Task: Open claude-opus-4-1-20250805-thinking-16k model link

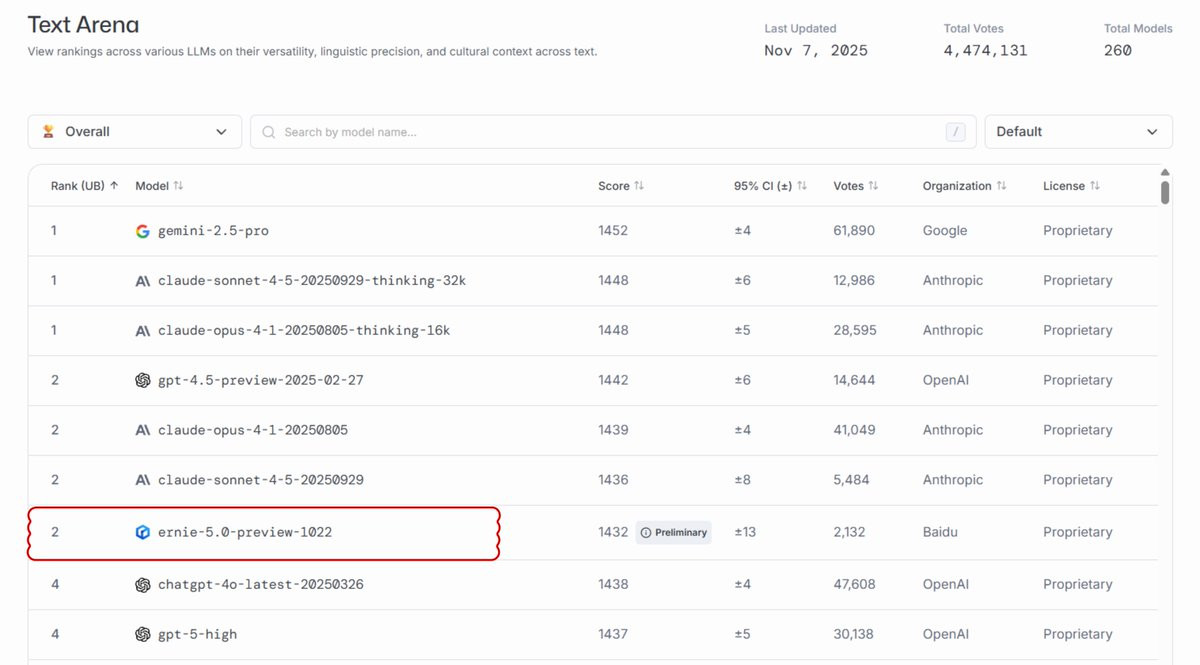Action: [304, 331]
